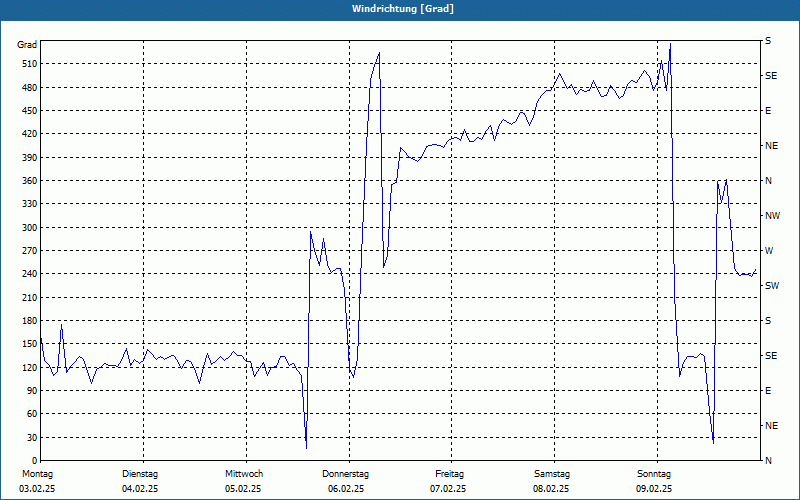Click the Samstag day label
This screenshot has height=500, width=800.
(x=552, y=474)
